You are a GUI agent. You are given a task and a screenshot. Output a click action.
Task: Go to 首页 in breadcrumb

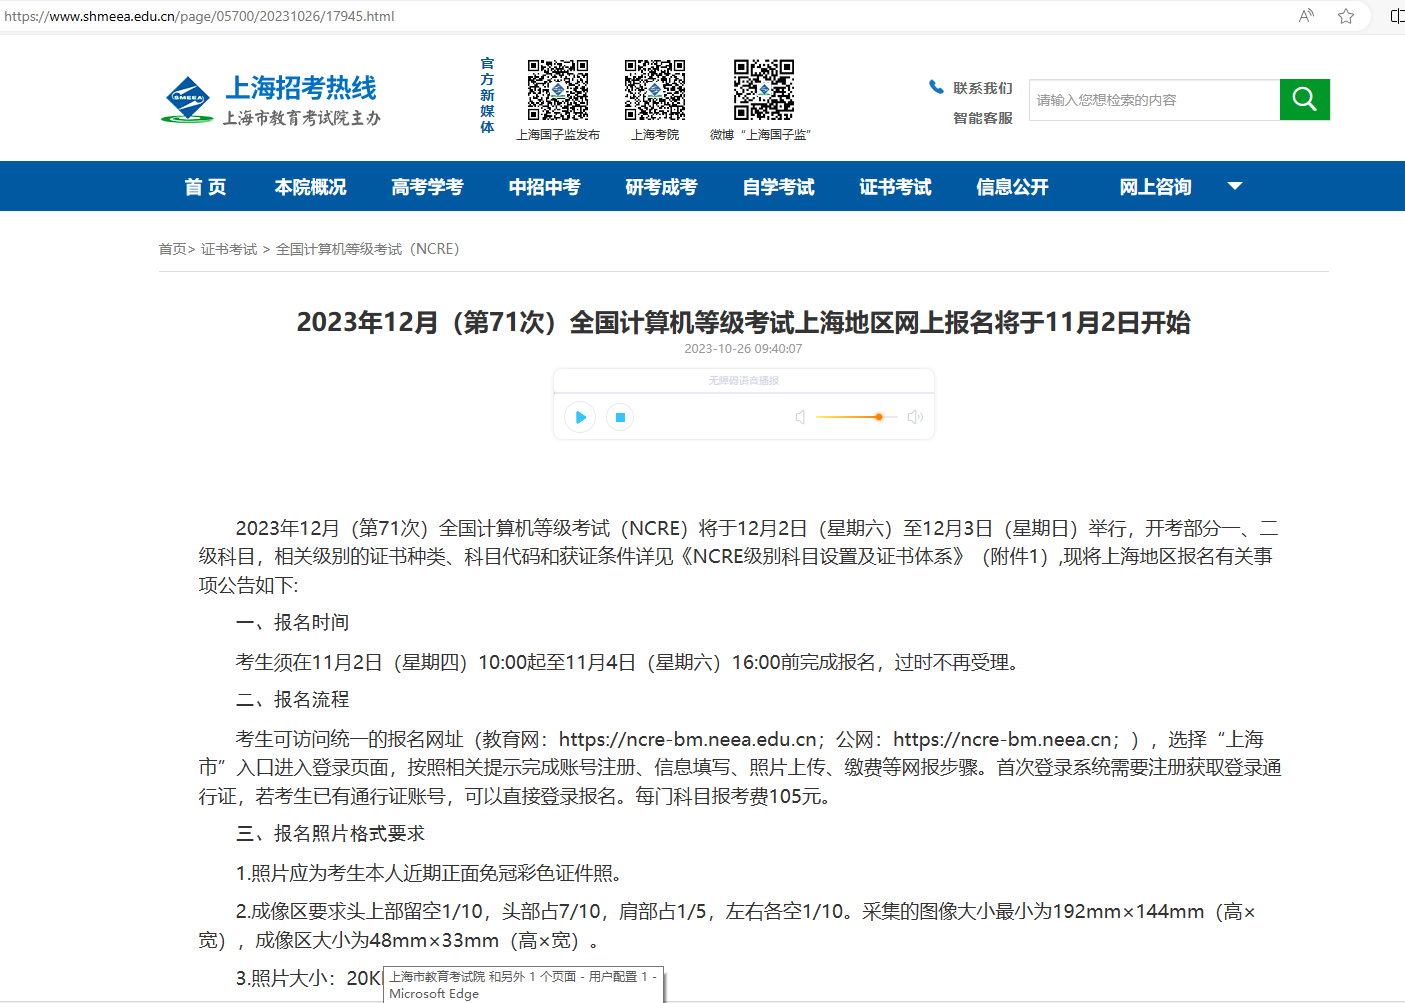tap(172, 249)
